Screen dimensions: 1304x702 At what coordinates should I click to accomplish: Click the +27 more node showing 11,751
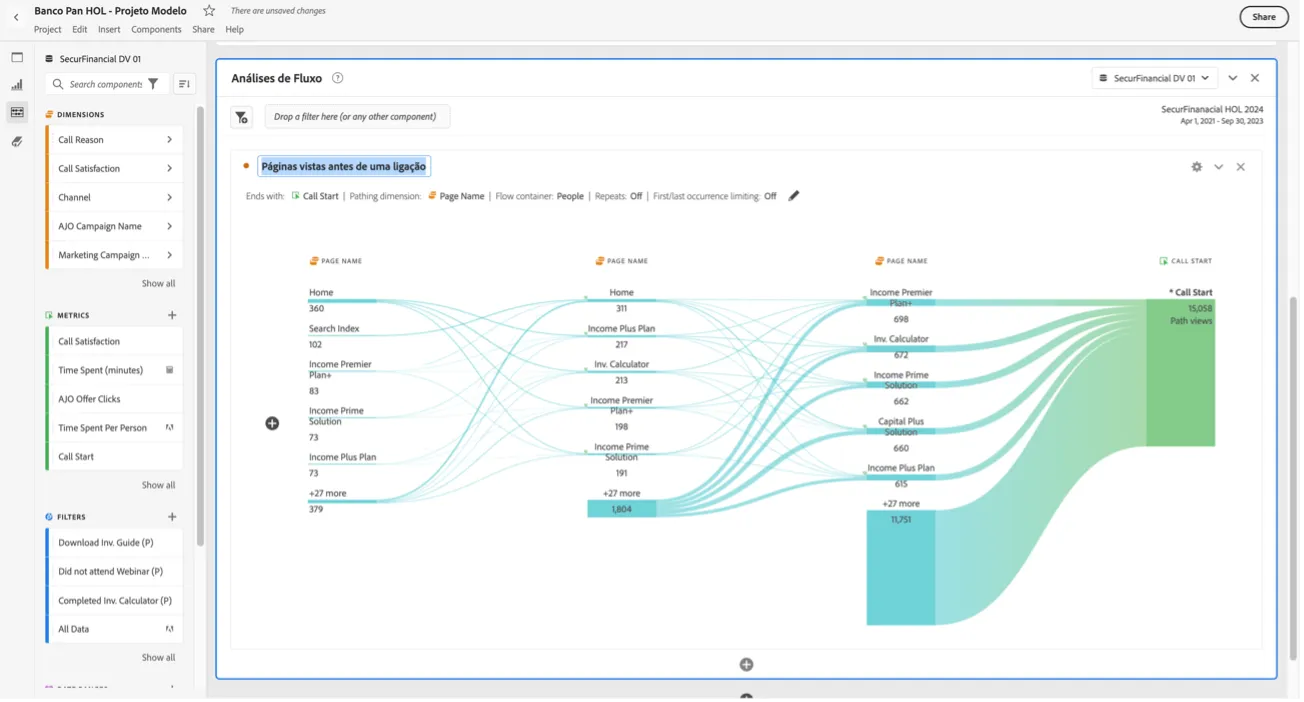click(x=901, y=568)
